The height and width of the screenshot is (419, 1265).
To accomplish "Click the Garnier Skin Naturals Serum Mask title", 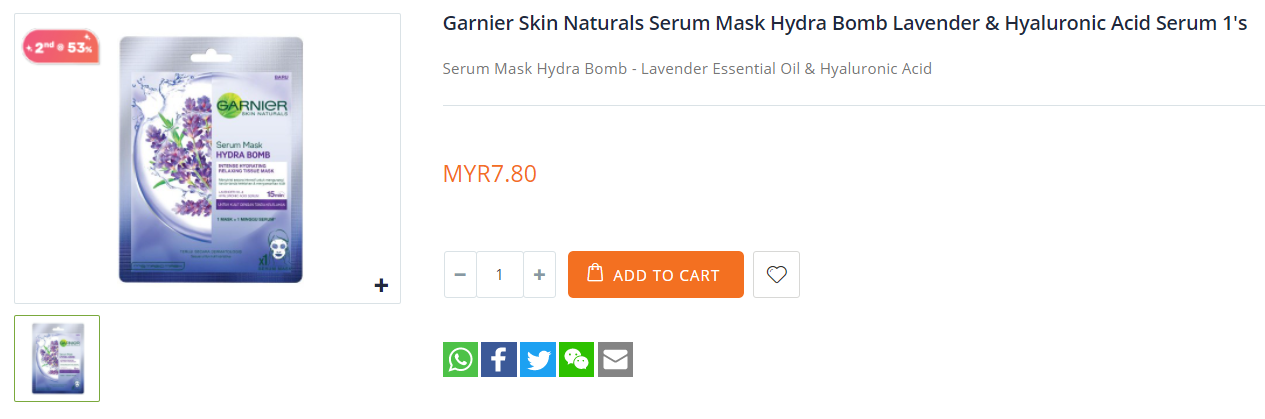I will 845,23.
